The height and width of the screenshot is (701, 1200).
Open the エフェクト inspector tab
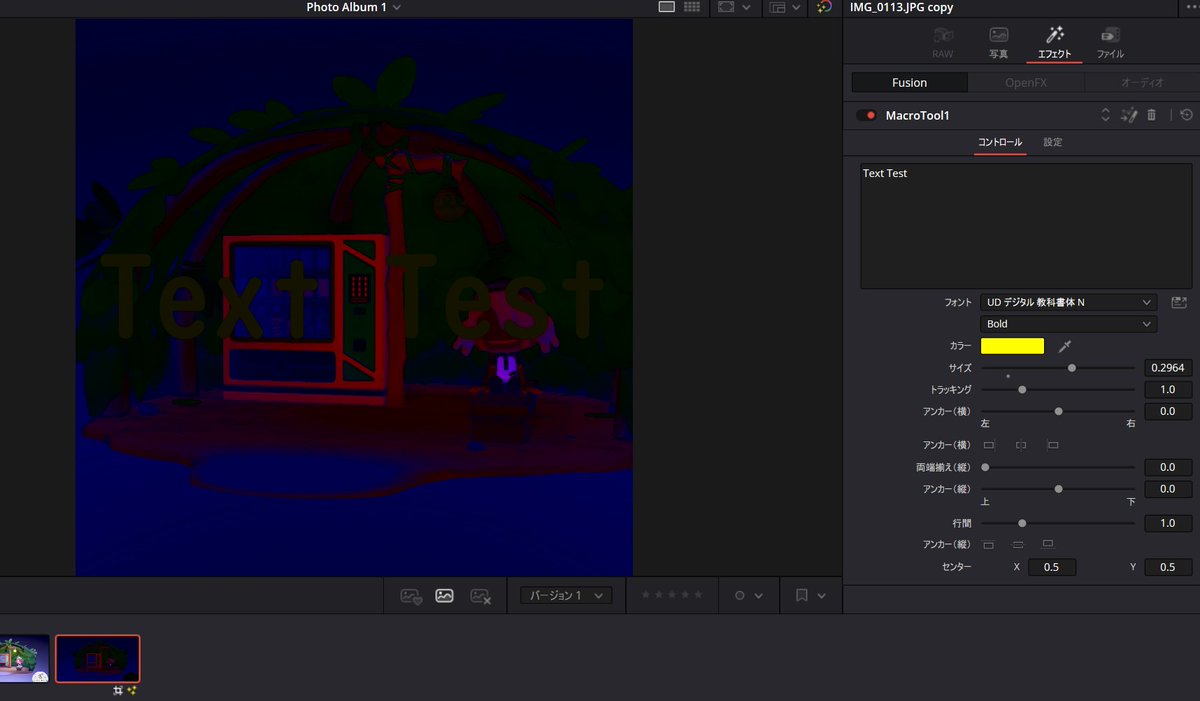point(1054,43)
